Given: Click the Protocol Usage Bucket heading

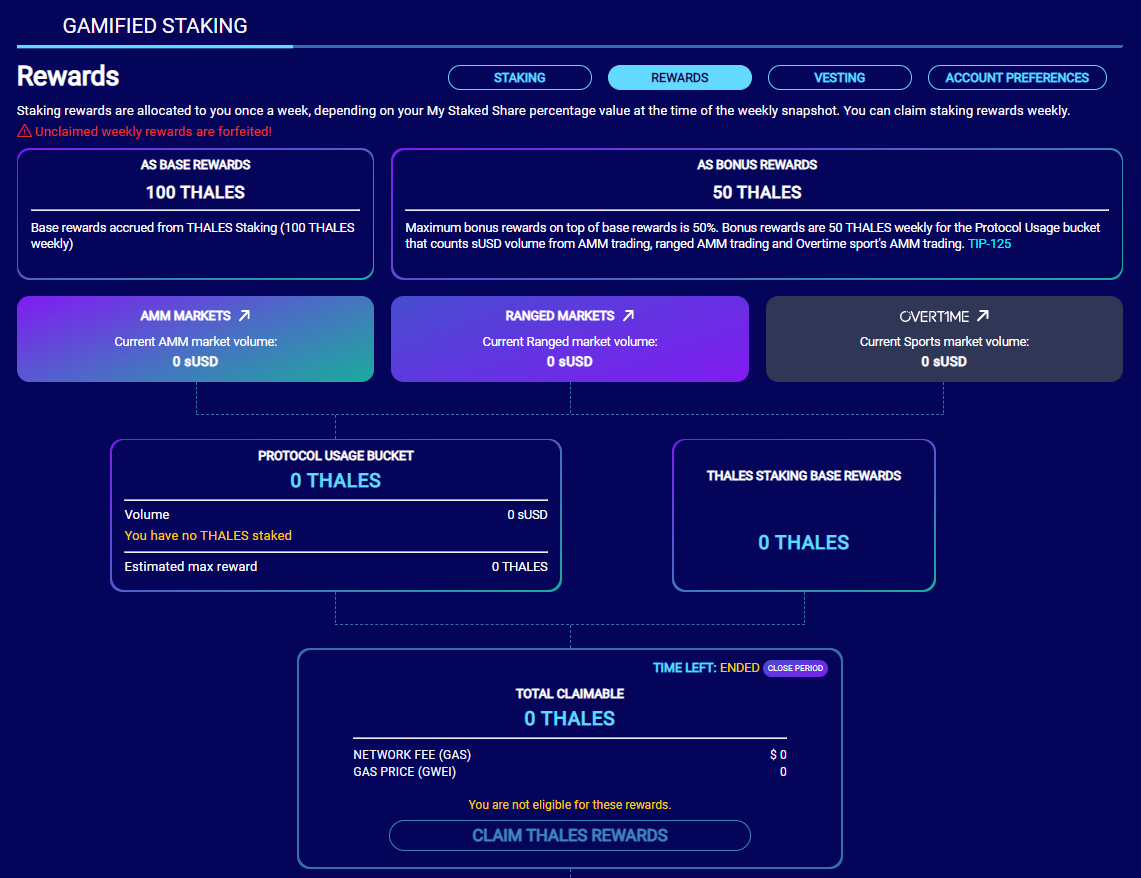Looking at the screenshot, I should tap(335, 456).
